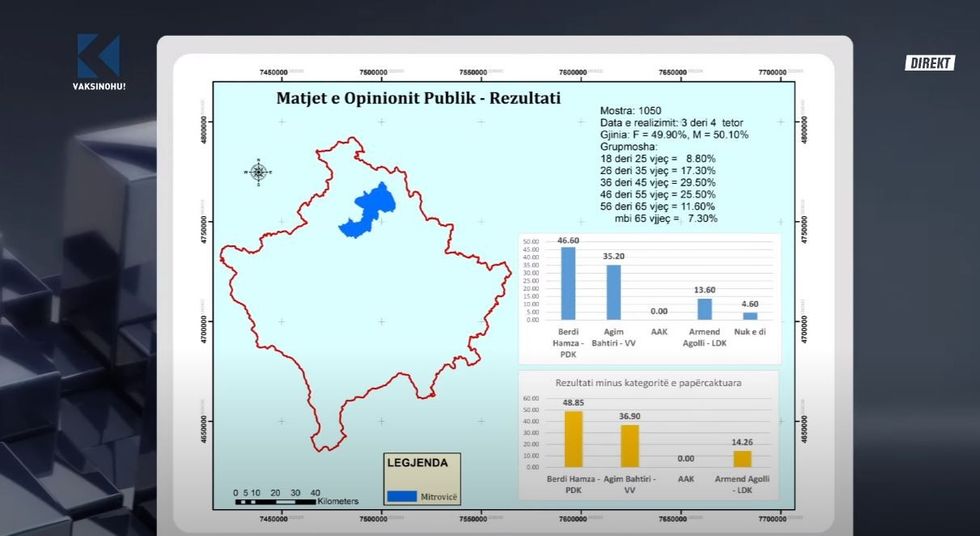Click the blue Agim Bahtiri 35.20 bar
This screenshot has height=536, width=980.
(613, 292)
